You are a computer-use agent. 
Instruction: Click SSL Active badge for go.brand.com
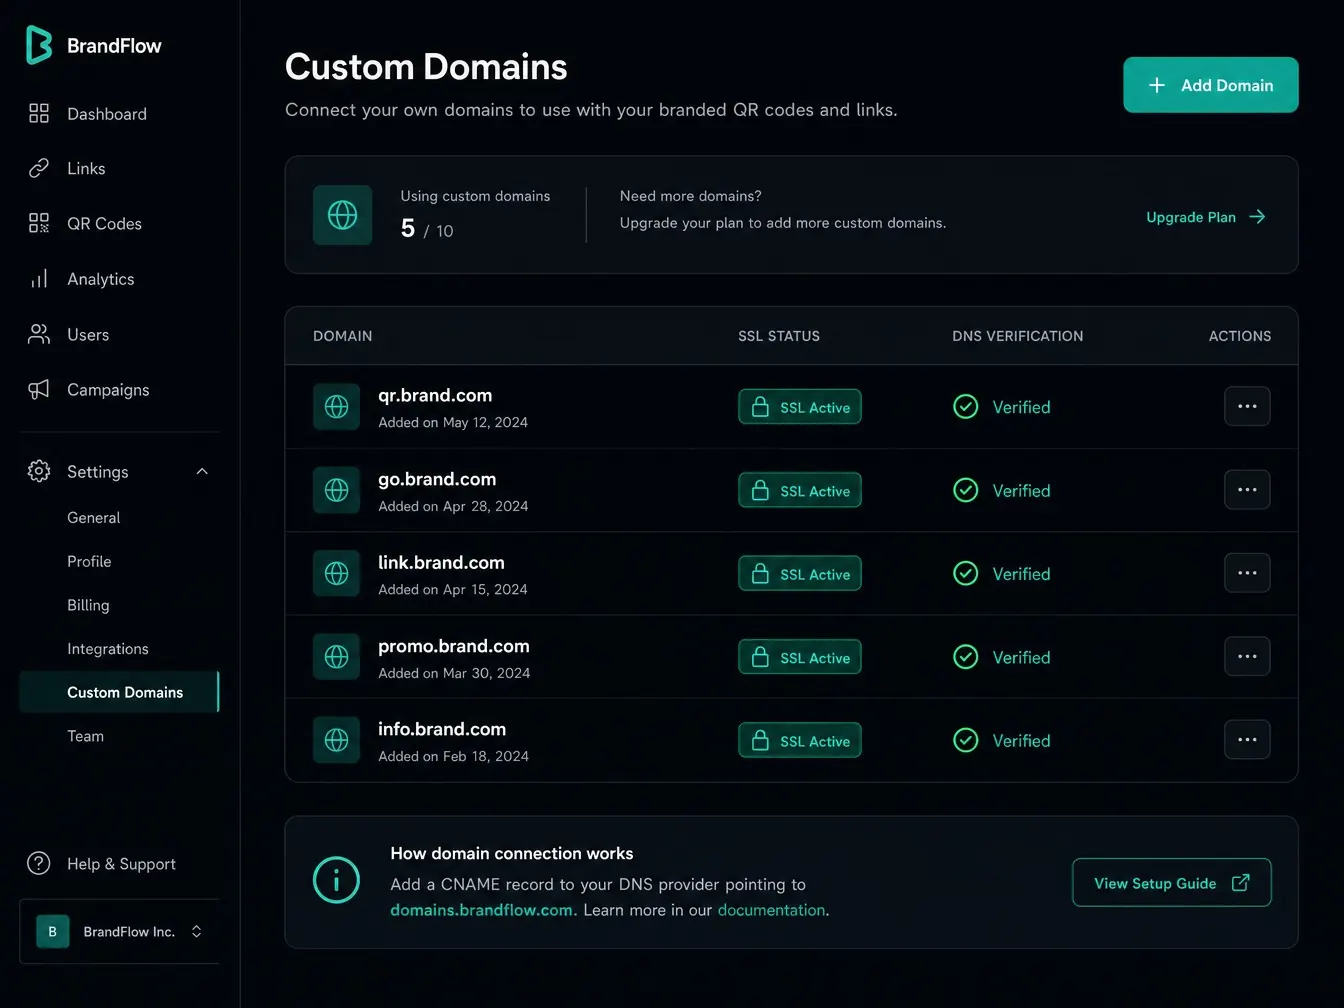point(800,490)
